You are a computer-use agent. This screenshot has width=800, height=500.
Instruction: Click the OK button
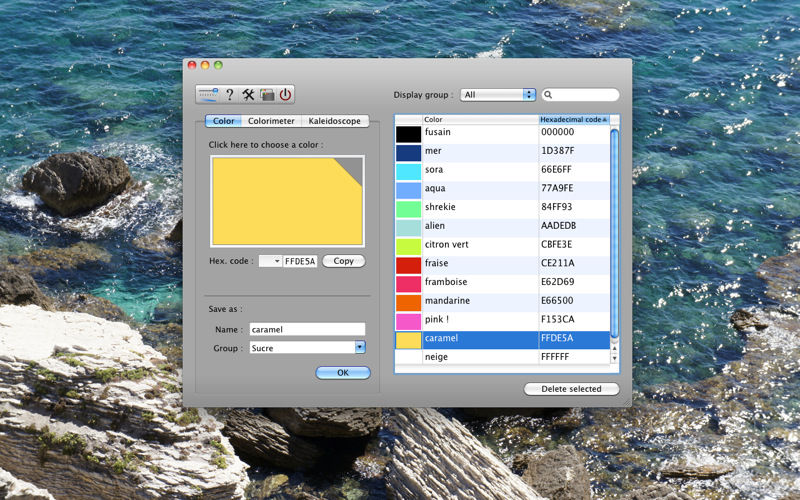click(343, 372)
